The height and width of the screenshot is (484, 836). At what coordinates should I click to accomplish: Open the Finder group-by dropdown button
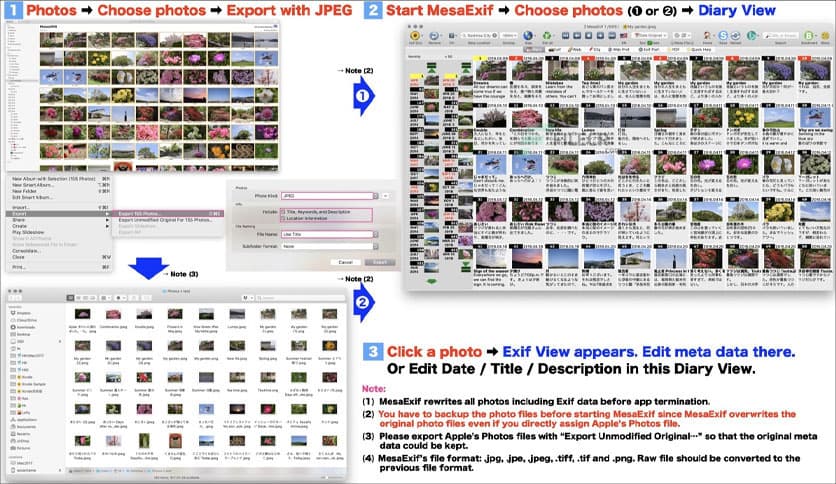106,298
